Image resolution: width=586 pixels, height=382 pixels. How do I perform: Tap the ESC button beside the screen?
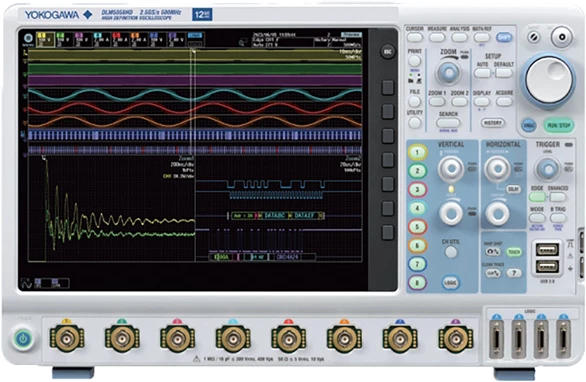[388, 52]
